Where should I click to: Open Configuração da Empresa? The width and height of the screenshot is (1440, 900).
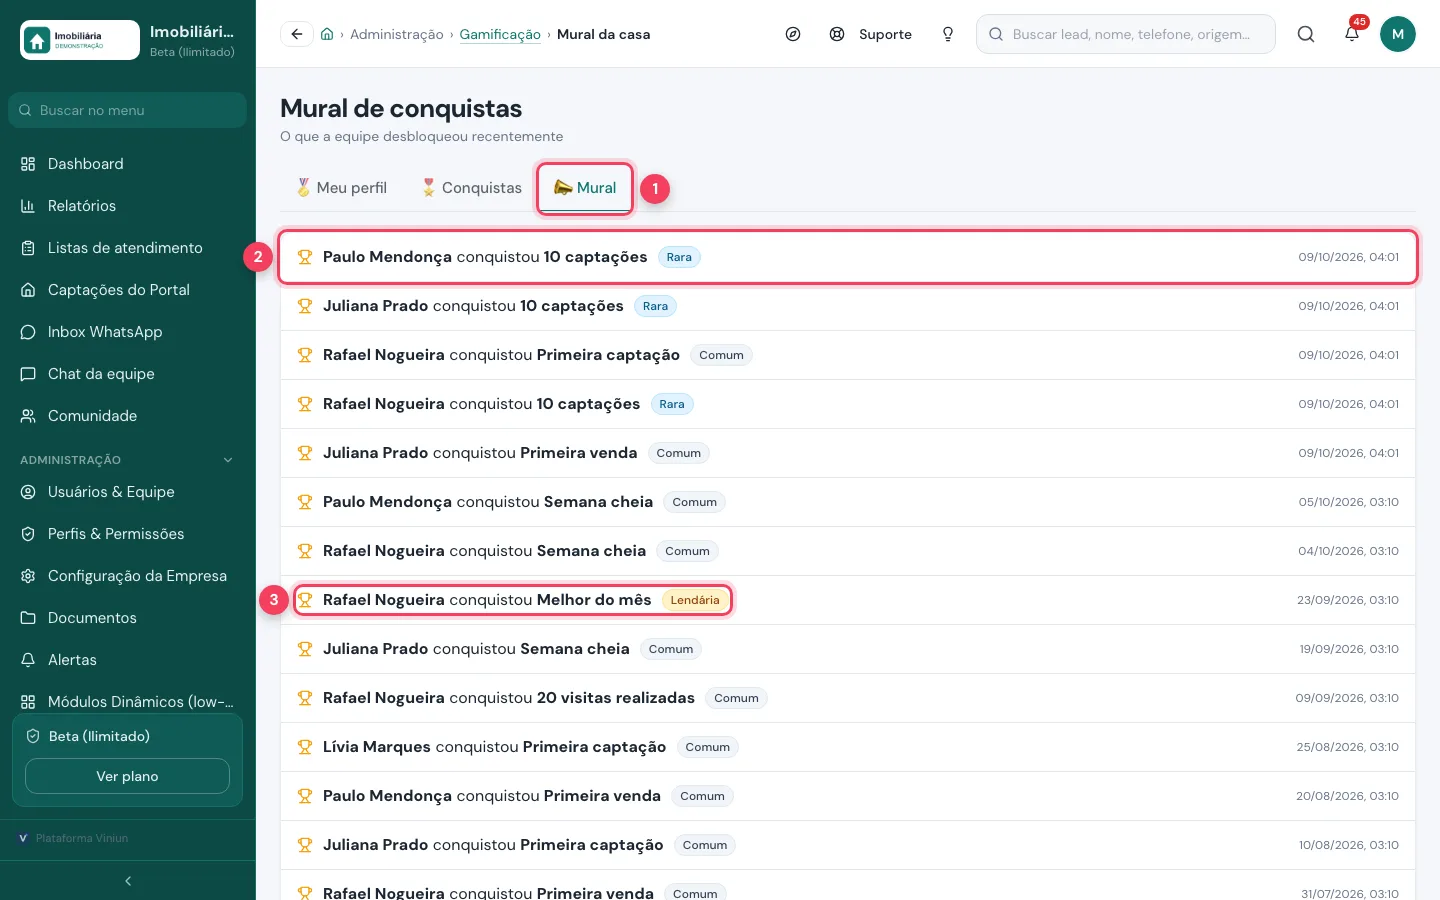(128, 576)
